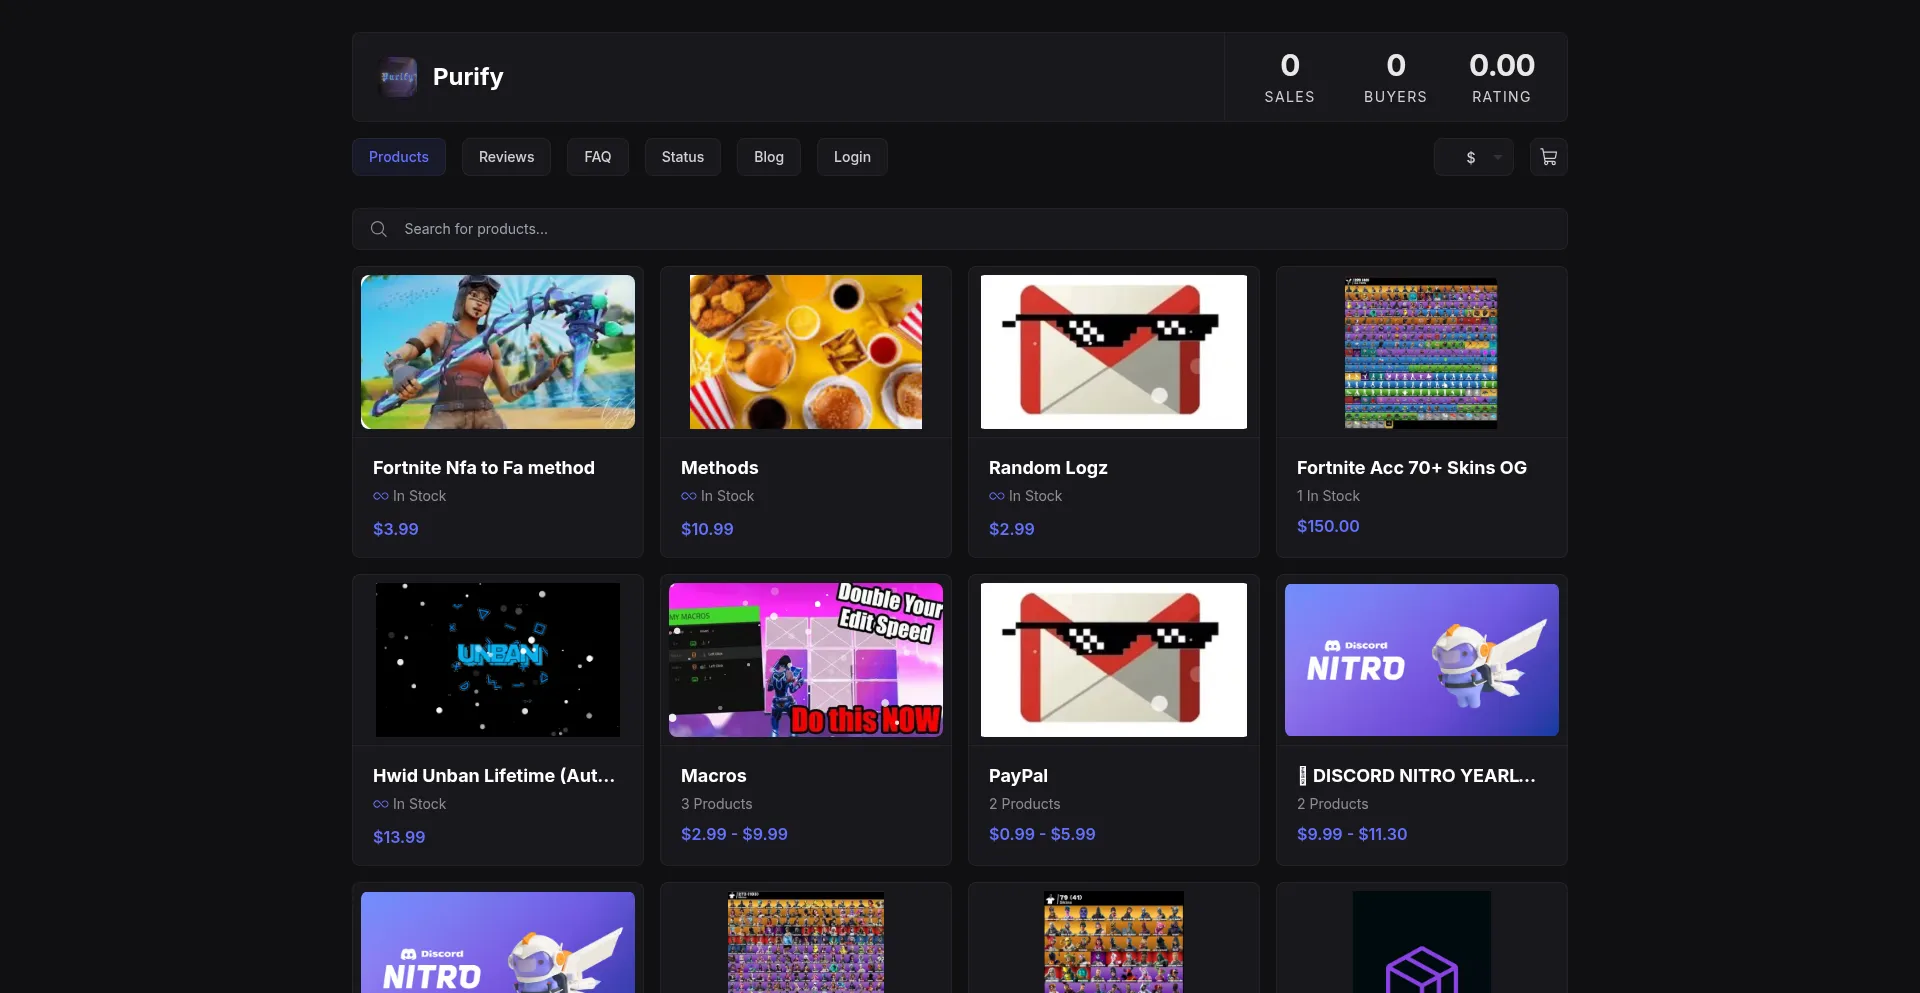Screen dimensions: 1920x993
Task: Click the search magnifier icon
Action: click(379, 229)
